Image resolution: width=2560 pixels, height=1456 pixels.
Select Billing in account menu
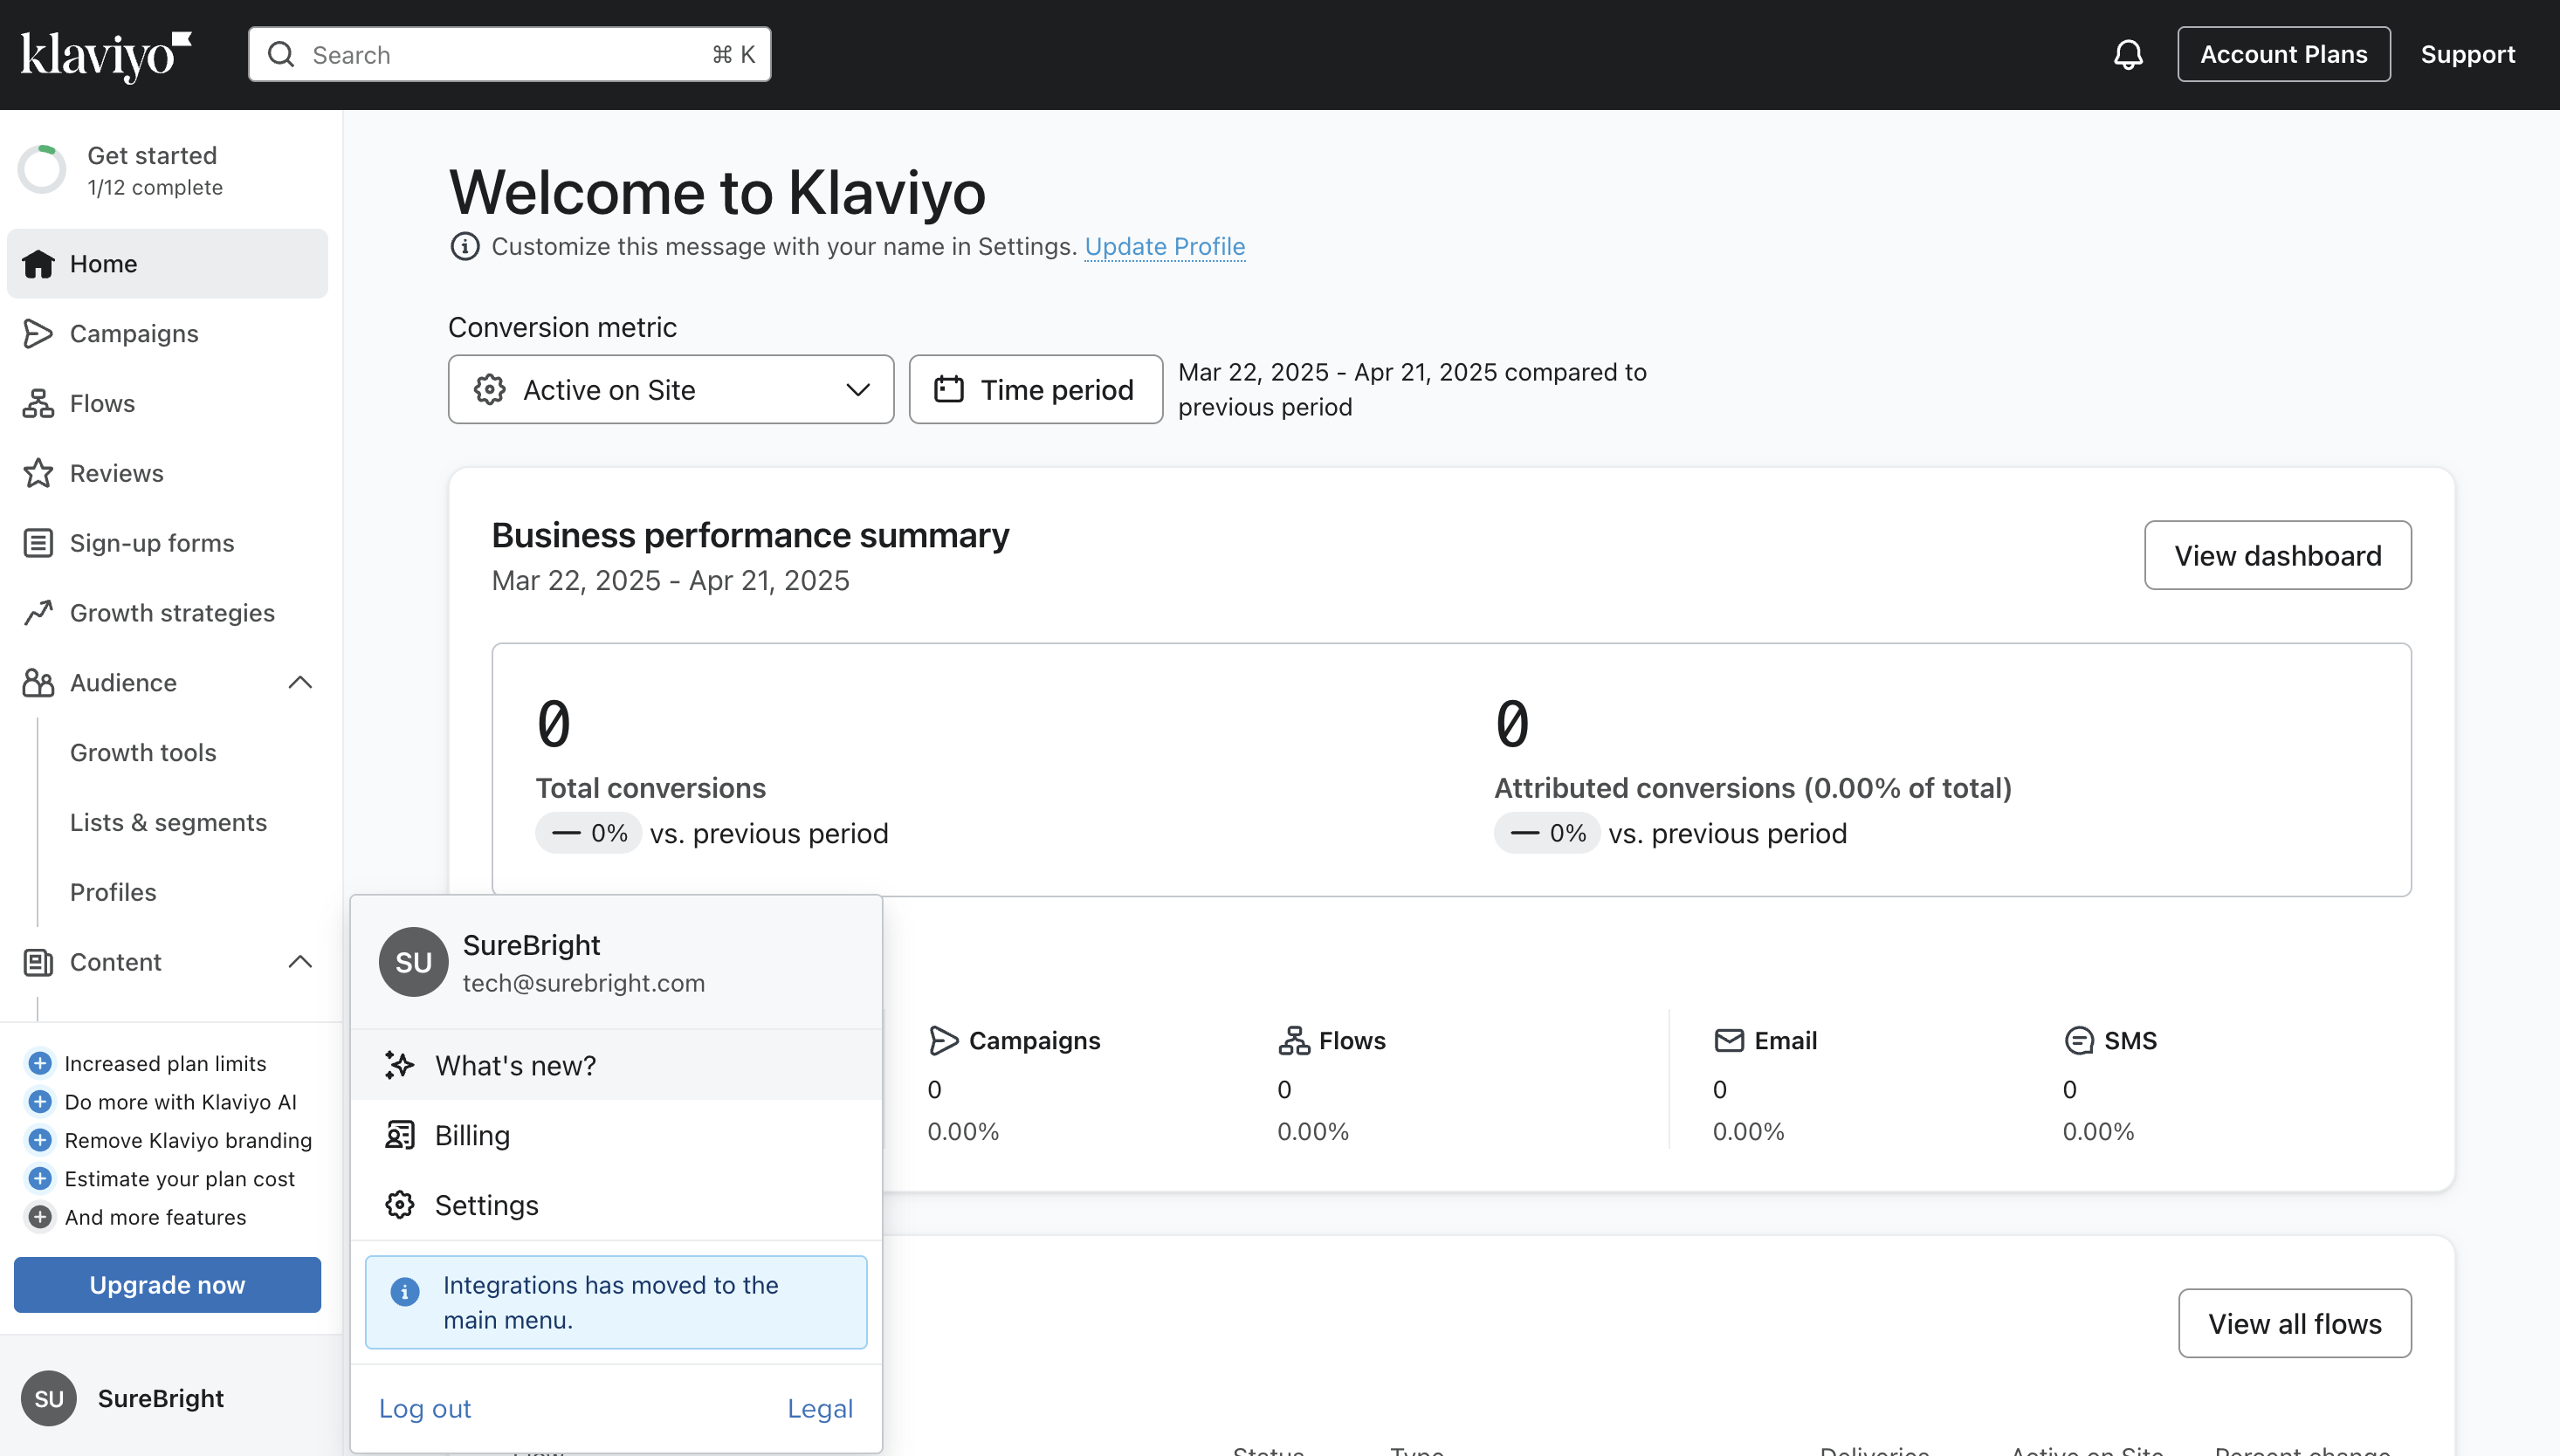[x=472, y=1135]
